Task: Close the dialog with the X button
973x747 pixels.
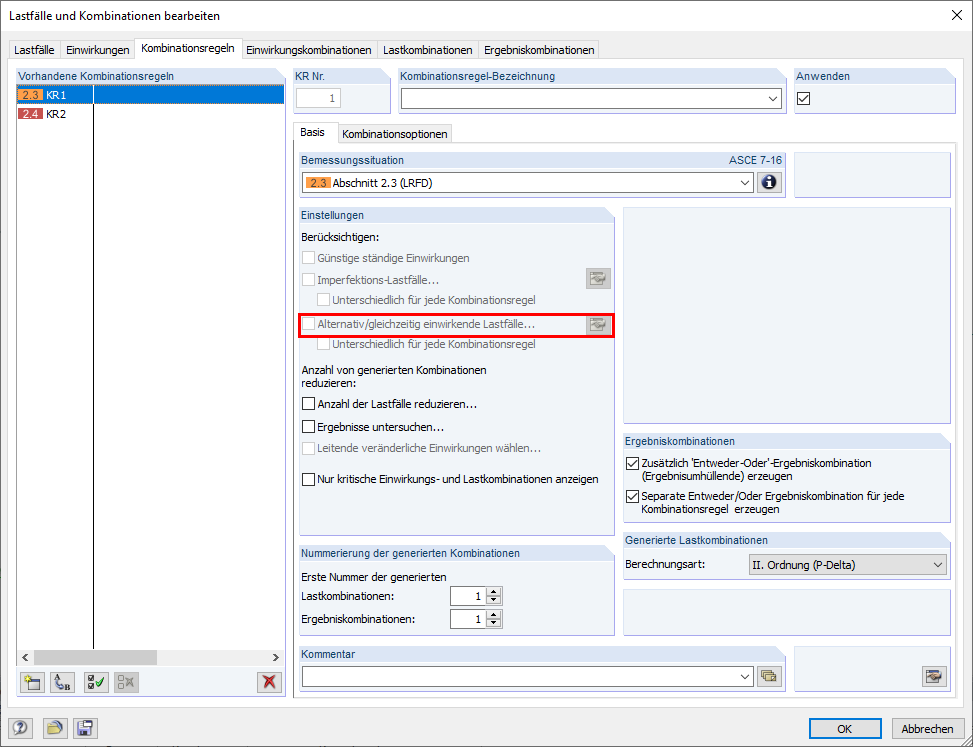Action: (x=957, y=16)
